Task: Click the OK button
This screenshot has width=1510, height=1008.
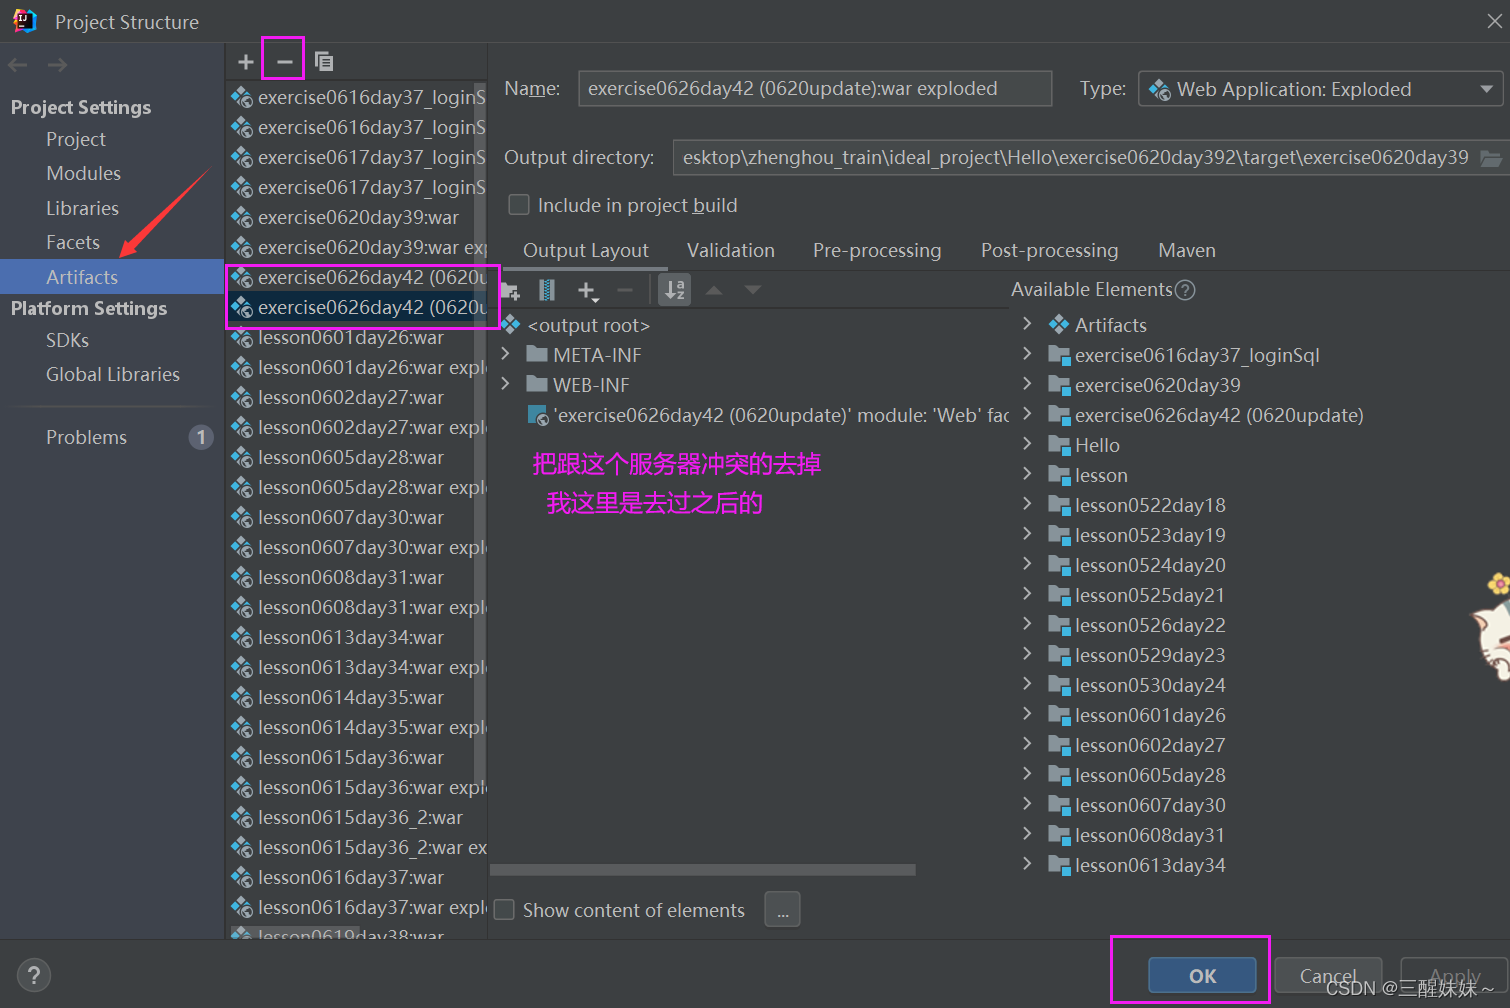Action: tap(1202, 976)
